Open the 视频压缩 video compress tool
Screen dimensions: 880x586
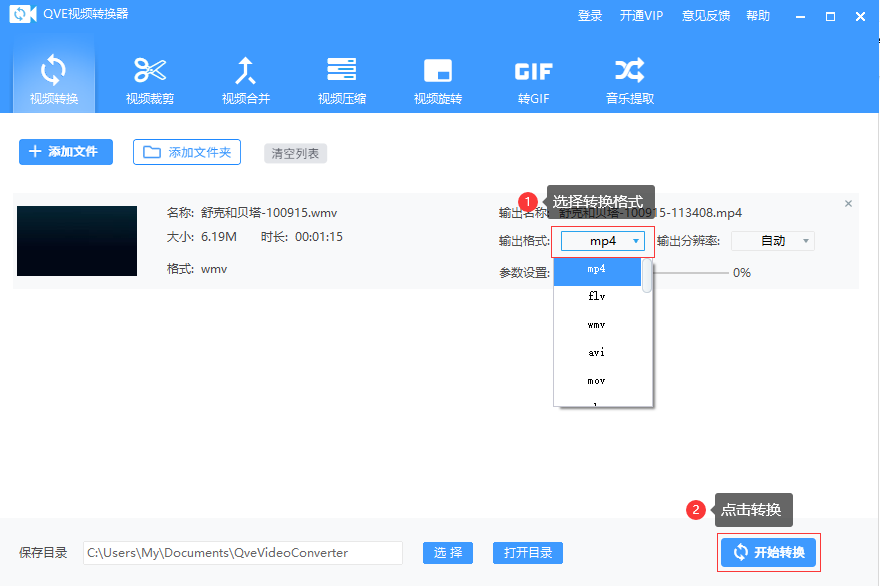[342, 79]
